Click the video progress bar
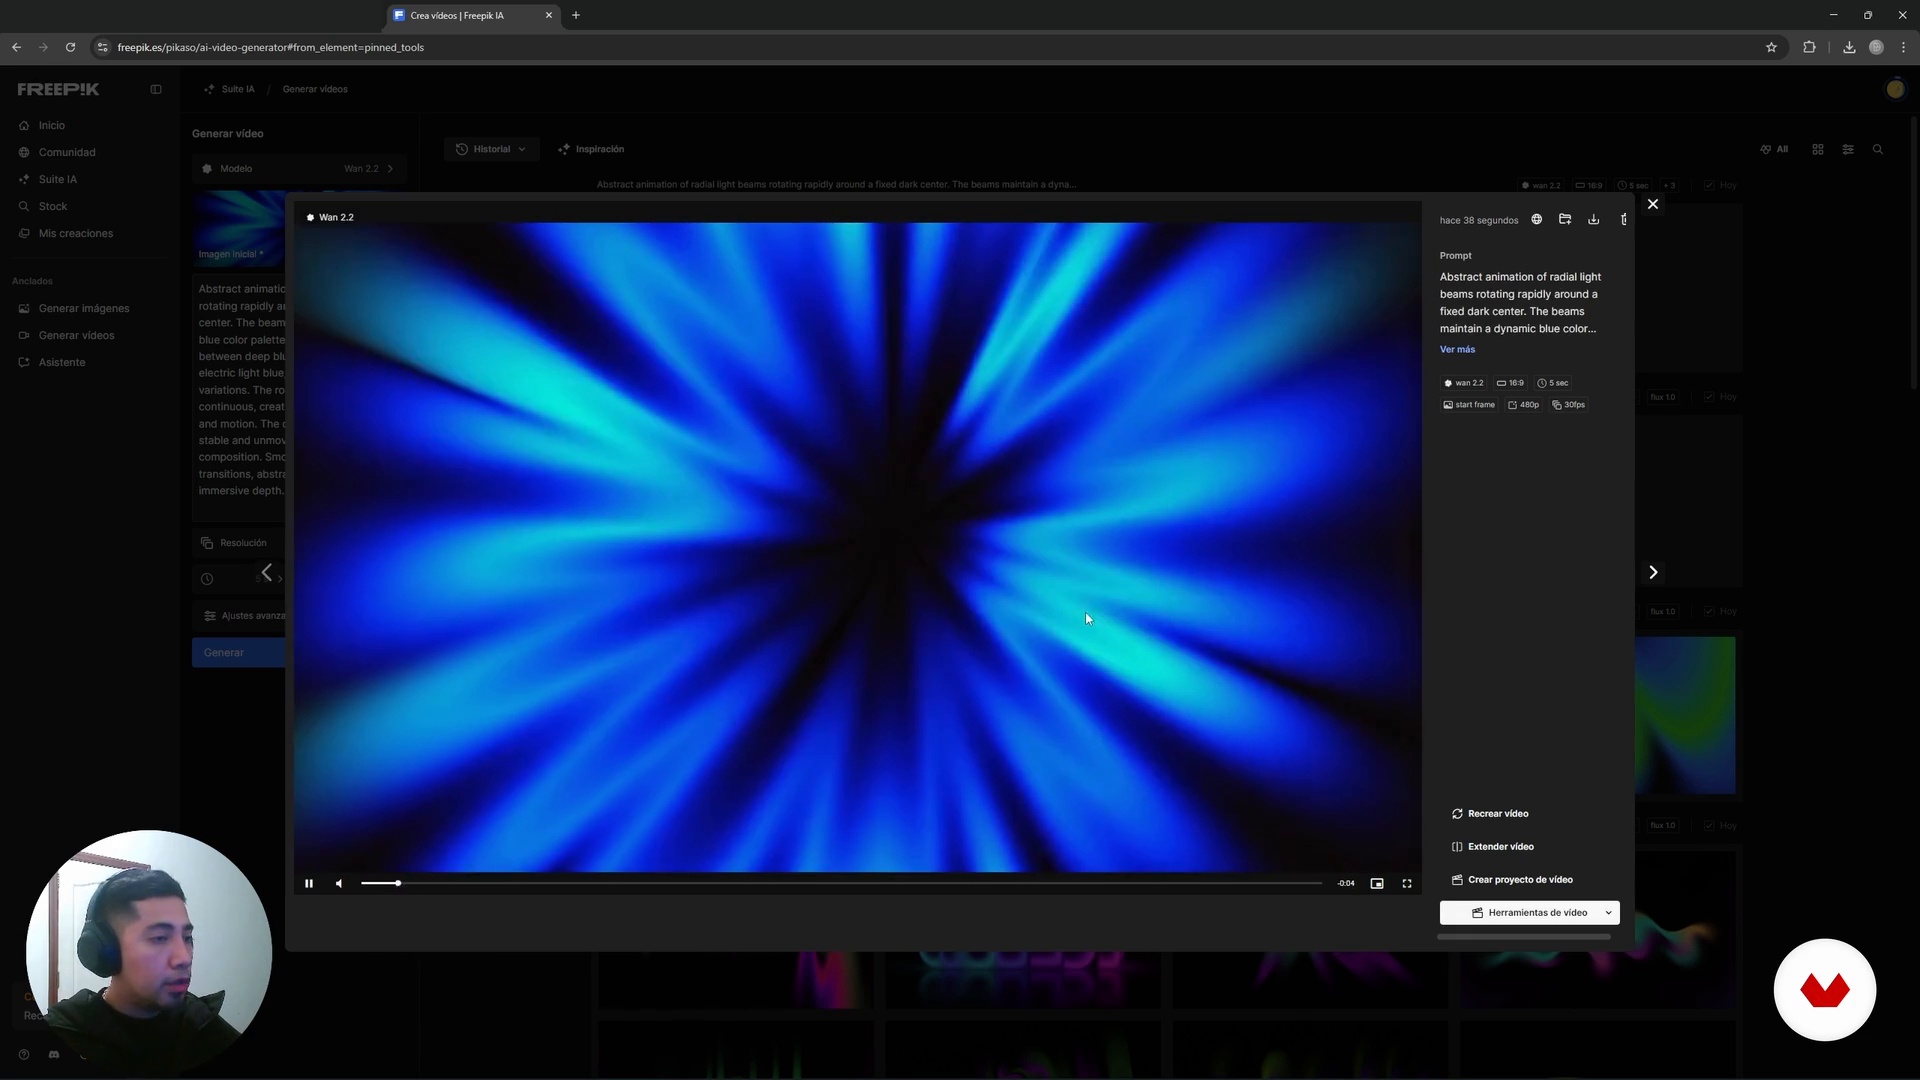 coord(840,884)
